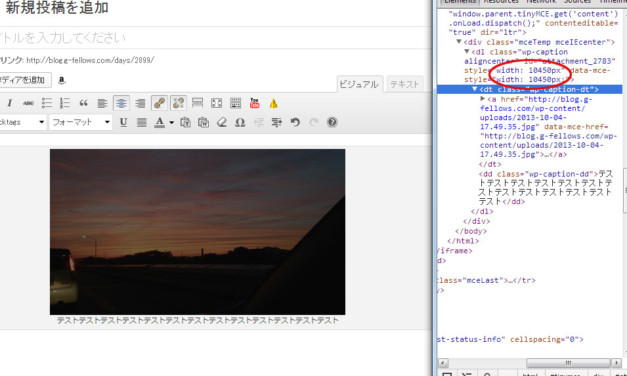Insert a bulleted list
This screenshot has width=627, height=376.
(47, 104)
